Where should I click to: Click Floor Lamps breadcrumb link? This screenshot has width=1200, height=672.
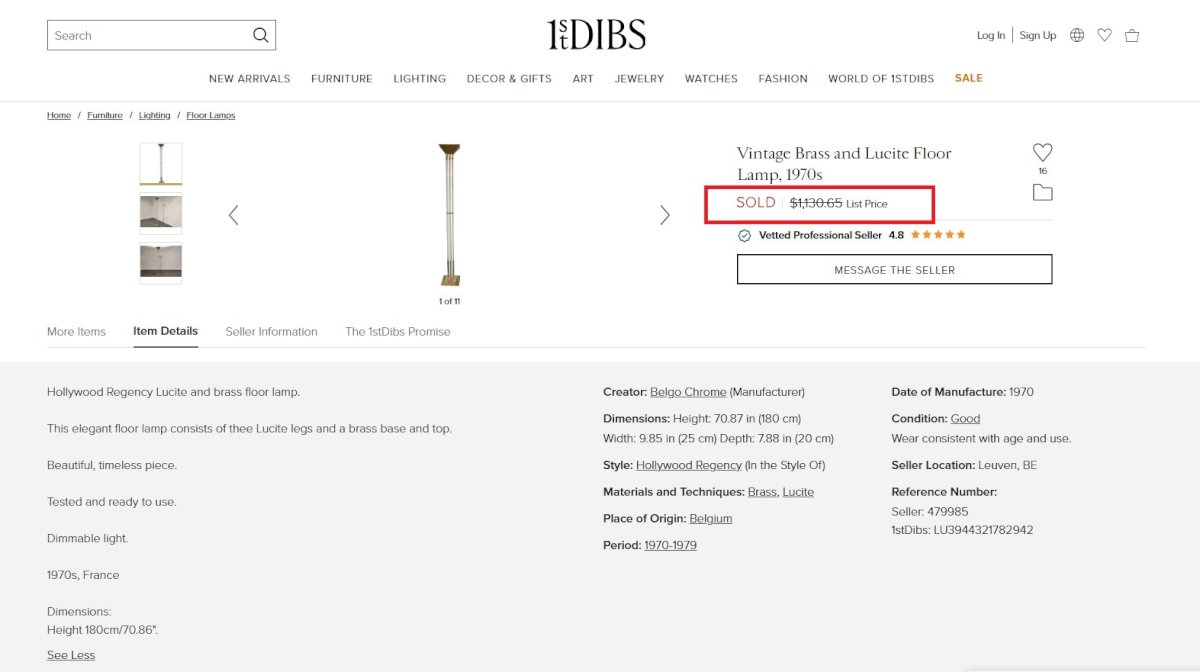point(210,116)
